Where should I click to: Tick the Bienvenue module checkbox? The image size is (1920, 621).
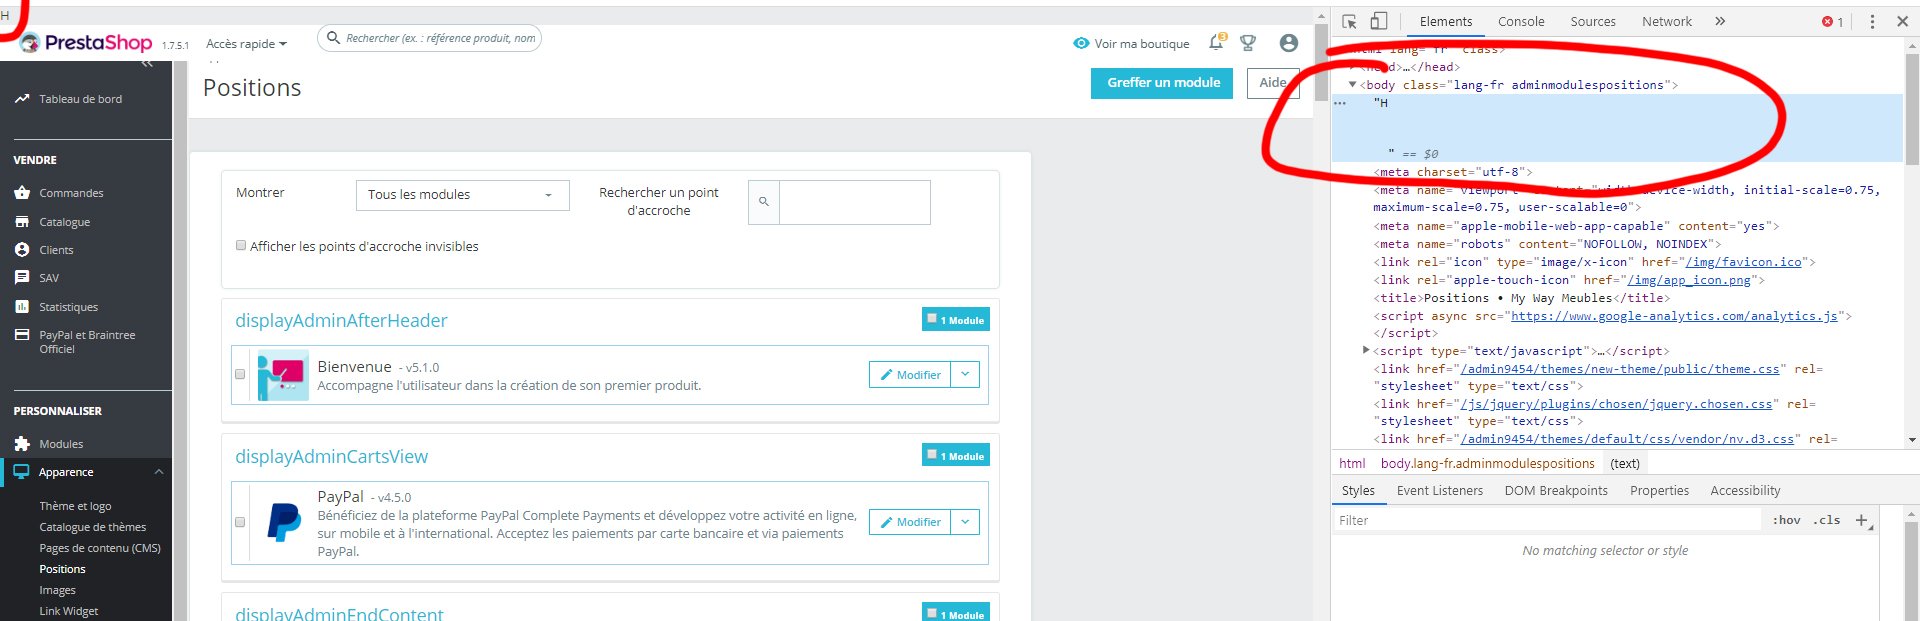pos(240,375)
